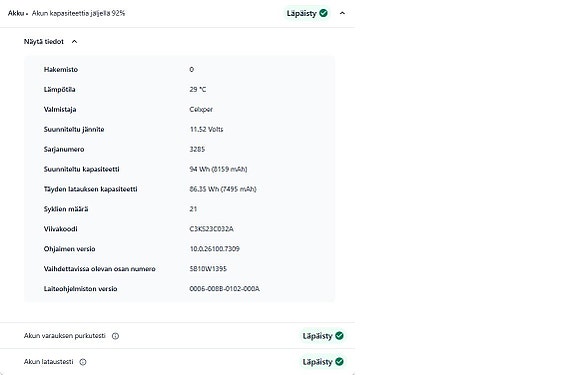The image size is (575, 375).
Task: Click checkmark icon for Akun lataustesti
Action: point(339,361)
